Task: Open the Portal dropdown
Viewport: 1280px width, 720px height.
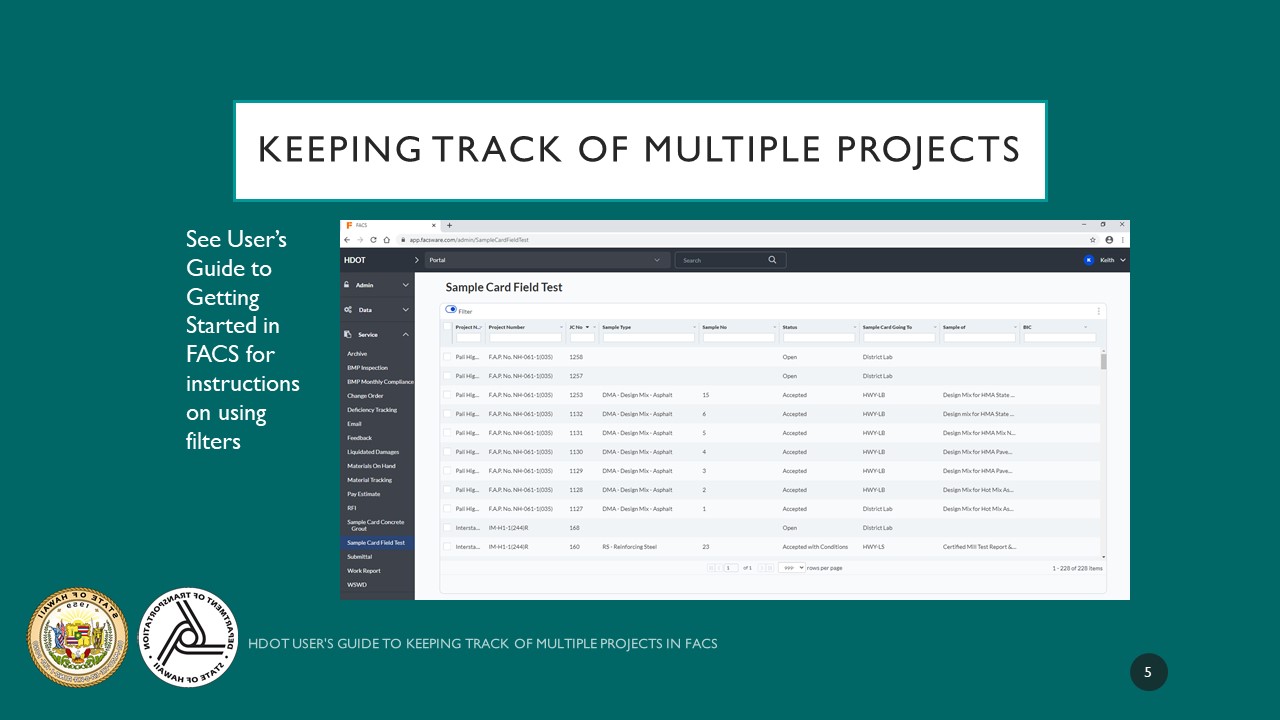Action: (x=546, y=260)
